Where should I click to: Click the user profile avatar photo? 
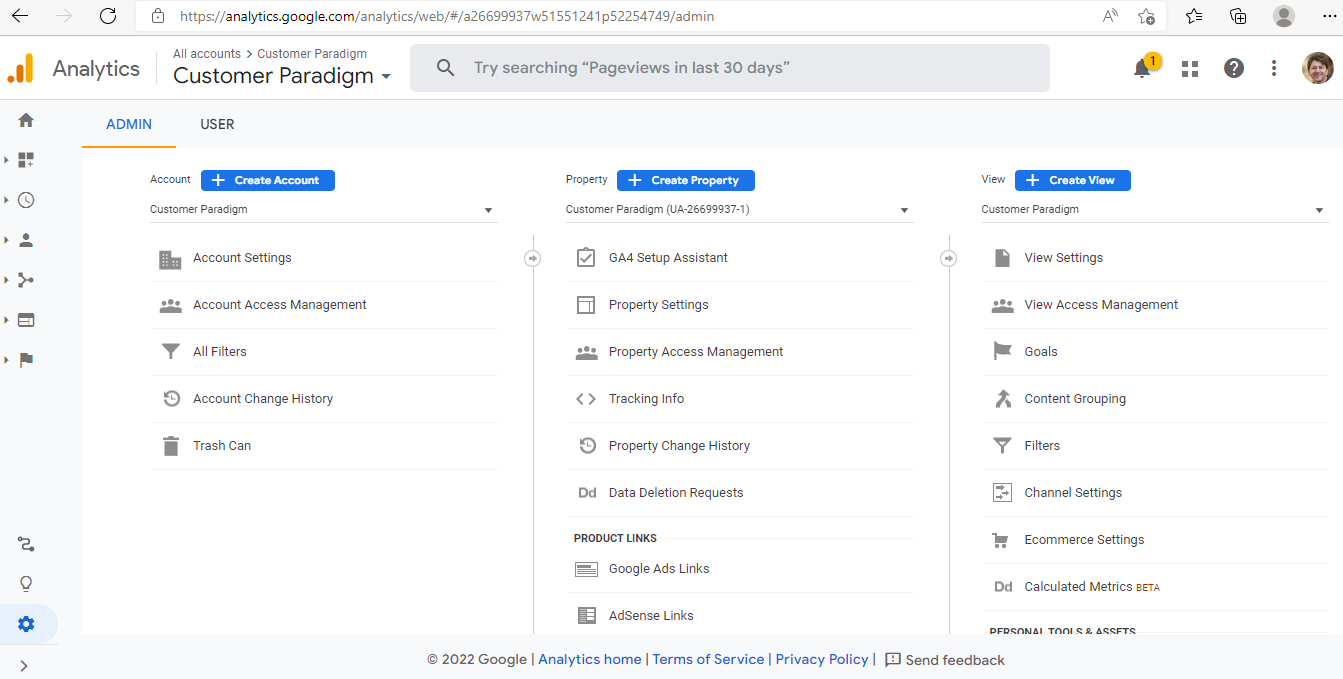coord(1318,68)
